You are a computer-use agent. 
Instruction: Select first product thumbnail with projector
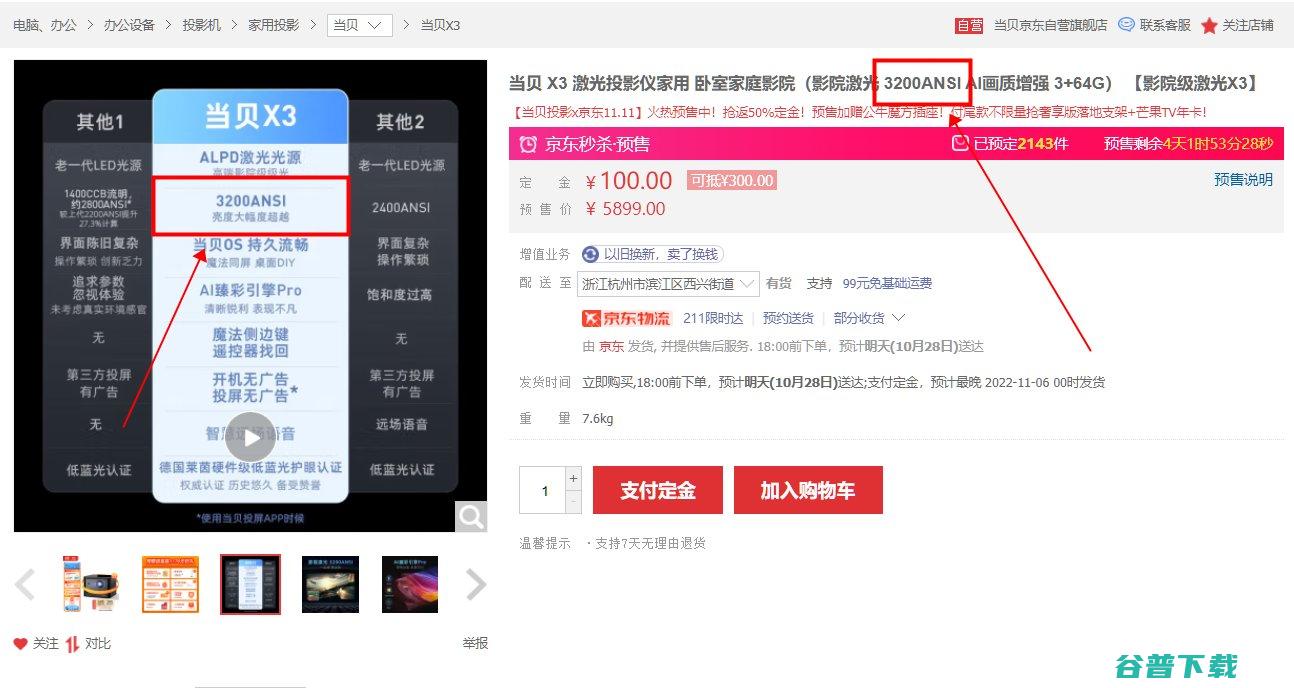point(89,585)
